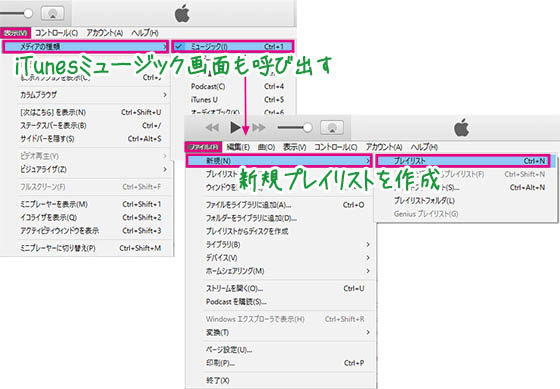Expand the ライブラリ(B) submenu arrow
Viewport: 560px width, 389px height.
click(x=368, y=244)
